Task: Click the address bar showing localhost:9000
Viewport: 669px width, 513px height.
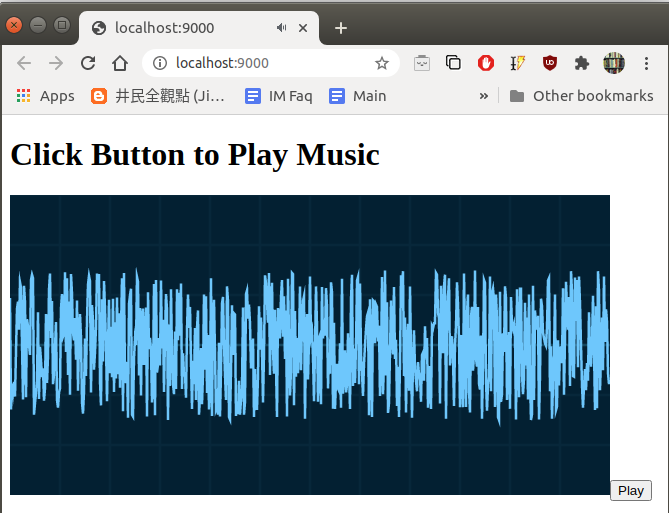Action: click(x=271, y=63)
